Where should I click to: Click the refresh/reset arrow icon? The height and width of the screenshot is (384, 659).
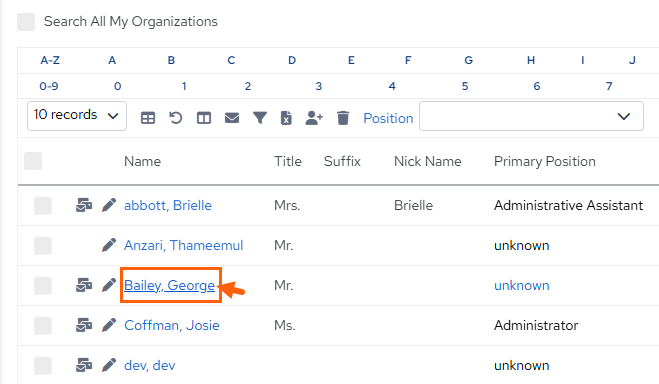coord(176,118)
